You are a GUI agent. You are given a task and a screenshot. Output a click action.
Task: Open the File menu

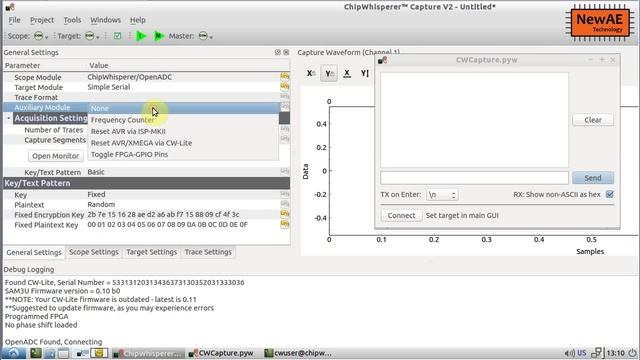[14, 20]
